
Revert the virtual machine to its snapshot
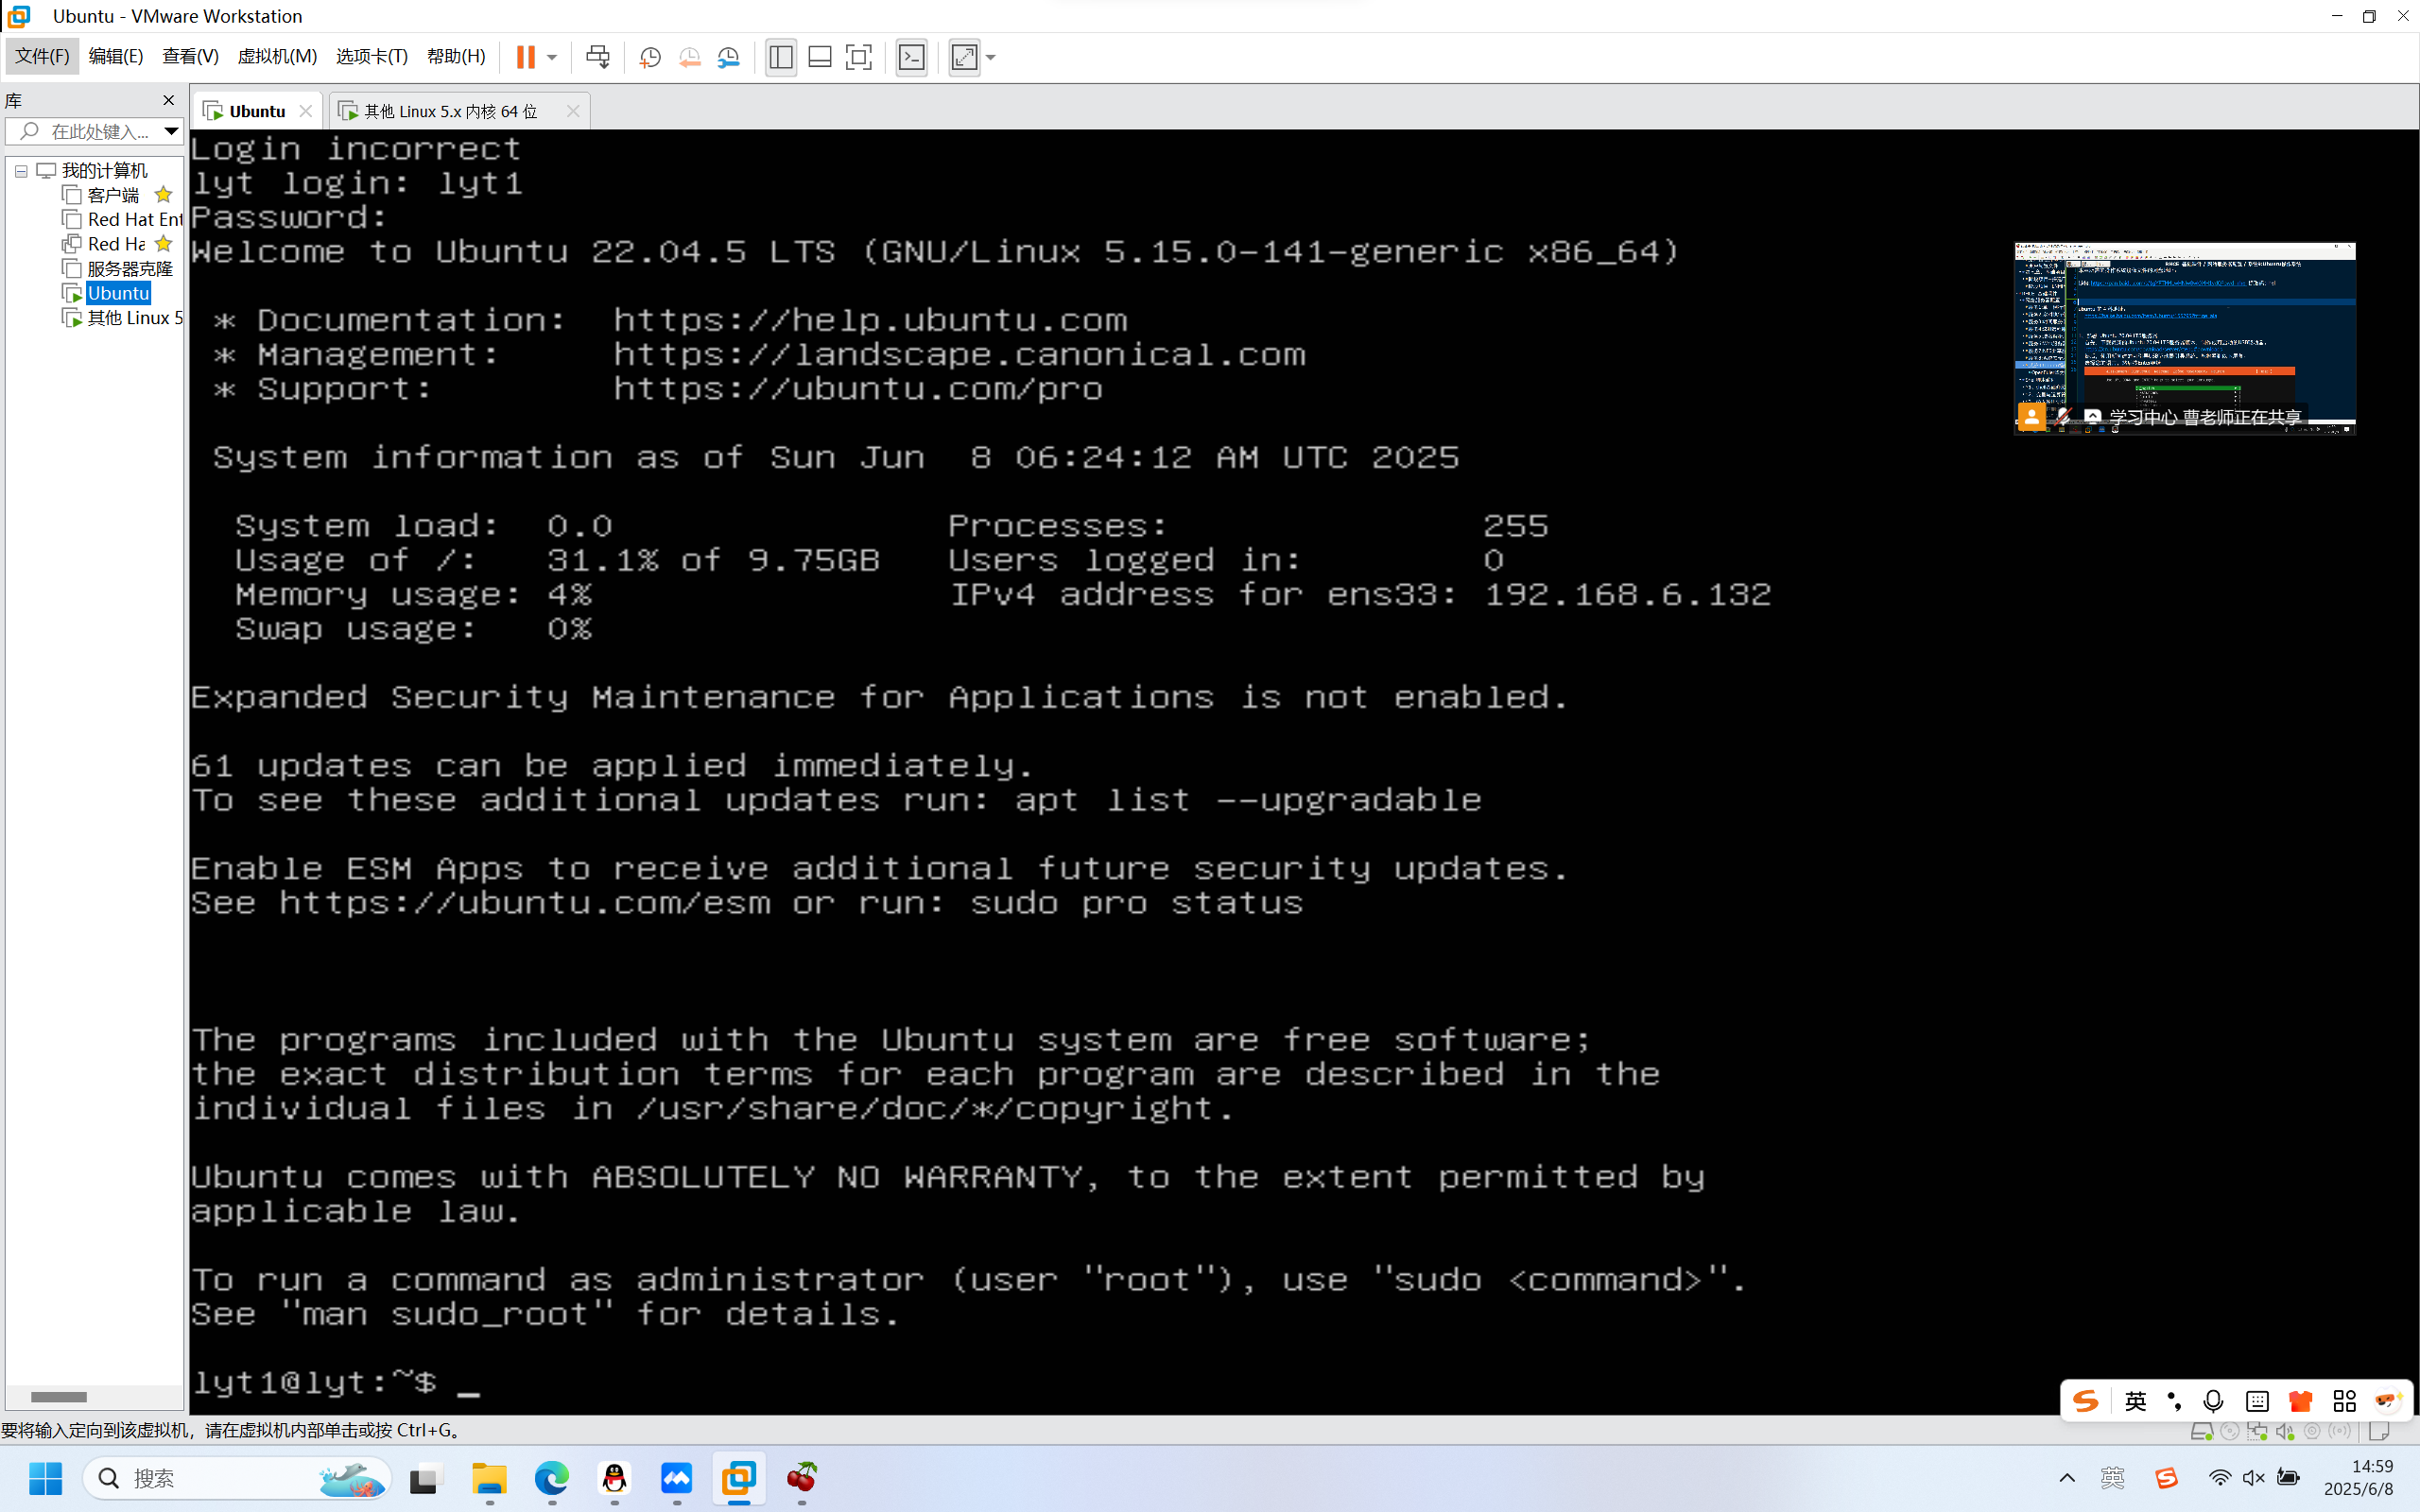click(690, 57)
